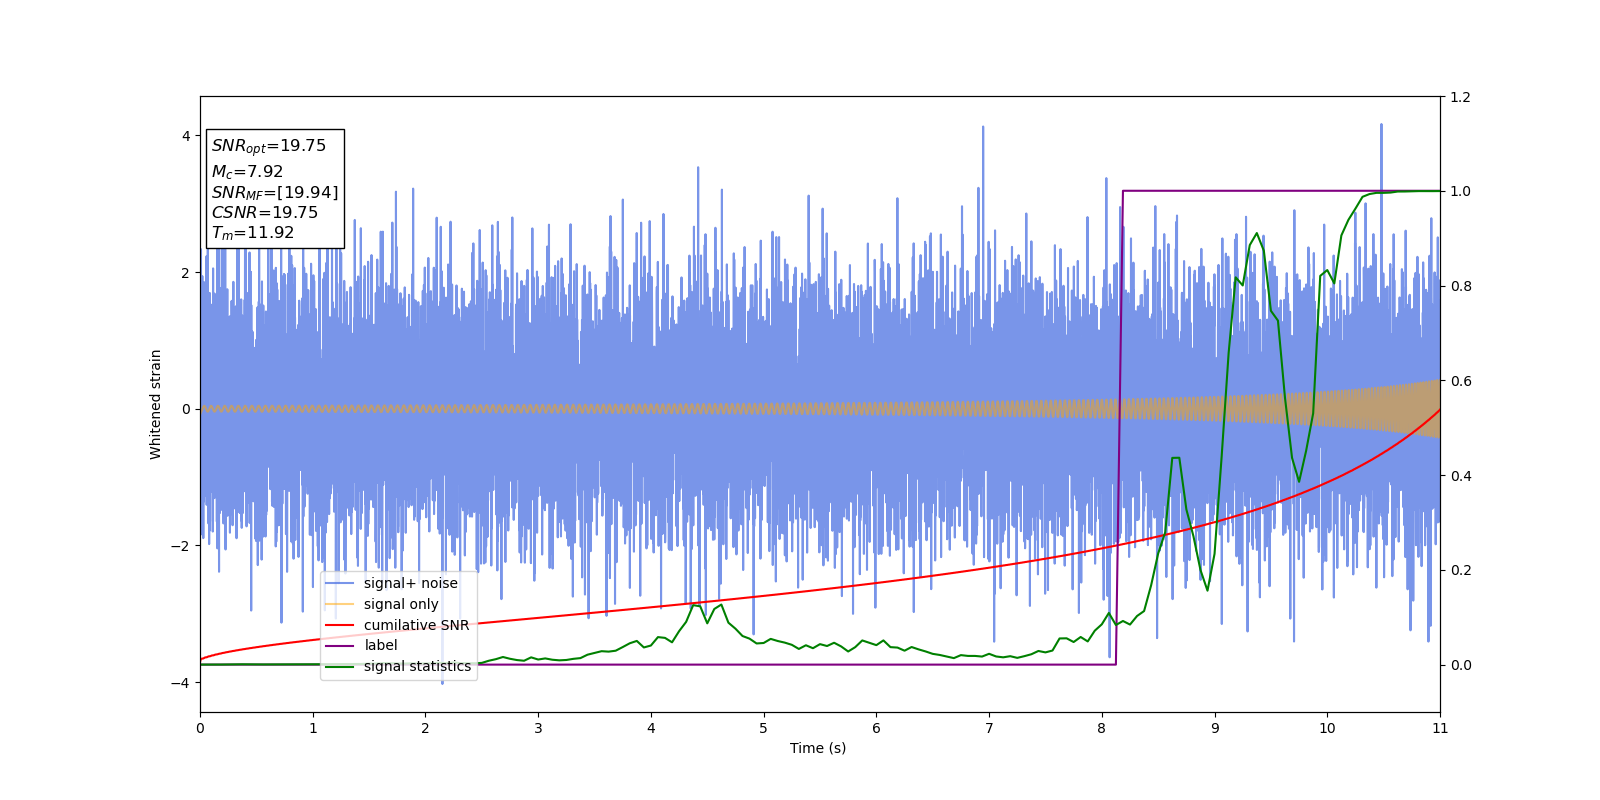Click x-axis tick label 0
1600x800 pixels.
pyautogui.click(x=200, y=728)
